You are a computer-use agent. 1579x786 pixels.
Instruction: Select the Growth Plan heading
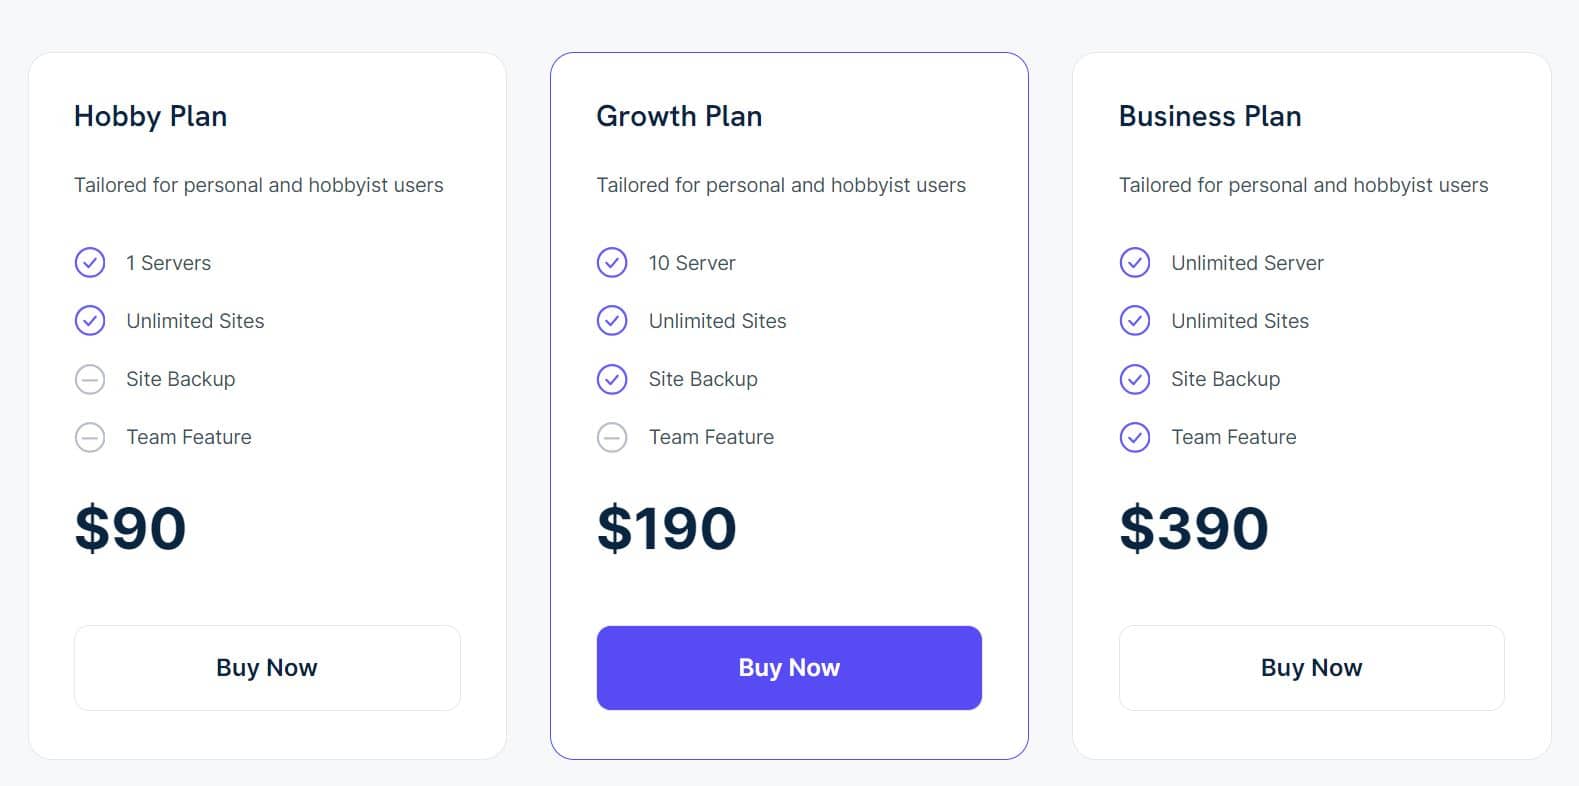679,116
